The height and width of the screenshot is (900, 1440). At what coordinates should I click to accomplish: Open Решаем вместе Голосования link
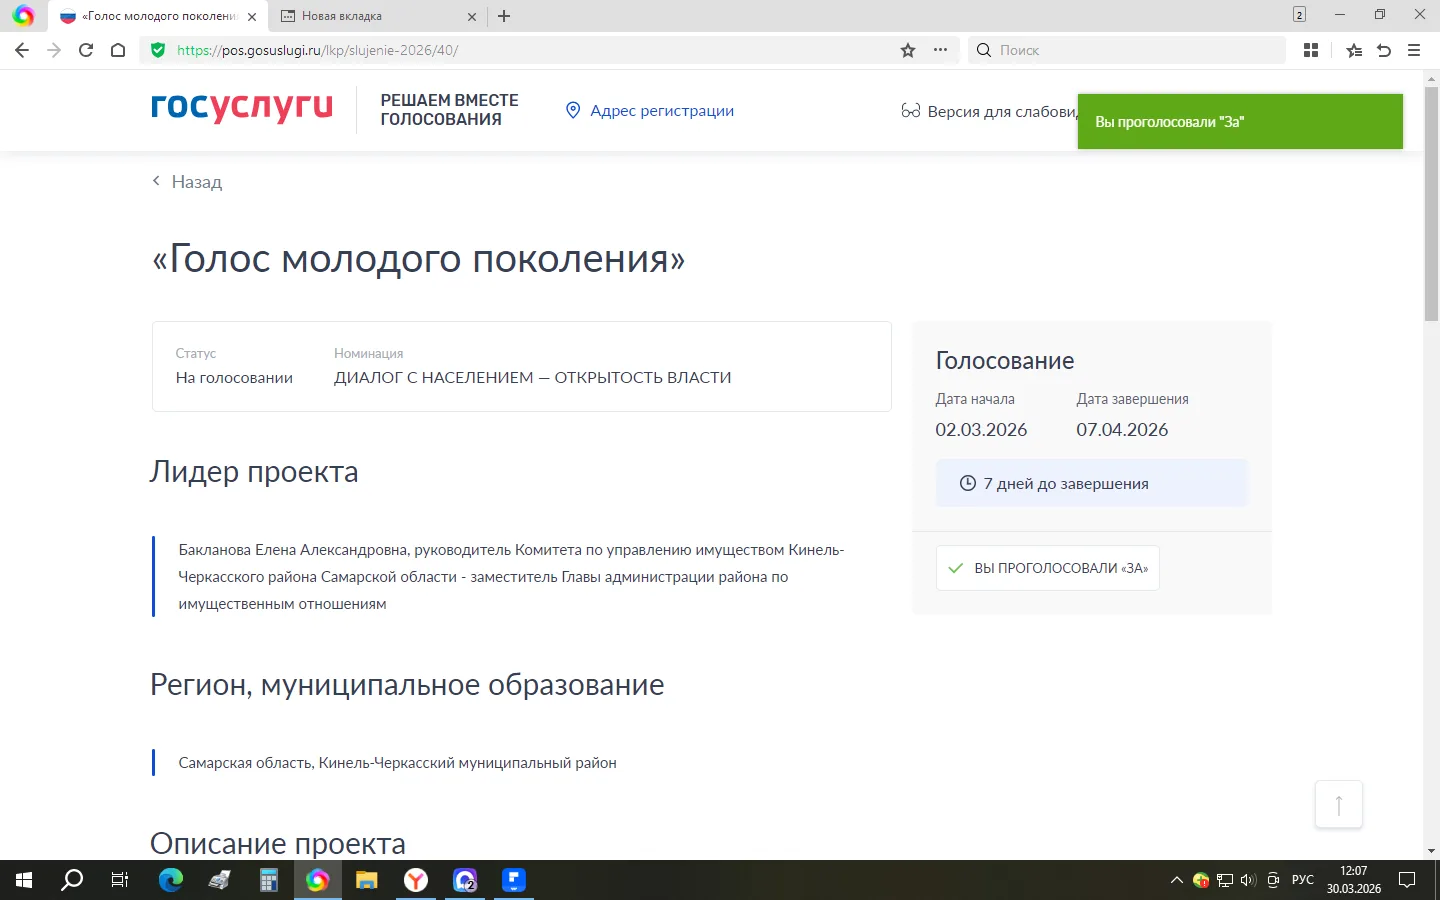[449, 110]
